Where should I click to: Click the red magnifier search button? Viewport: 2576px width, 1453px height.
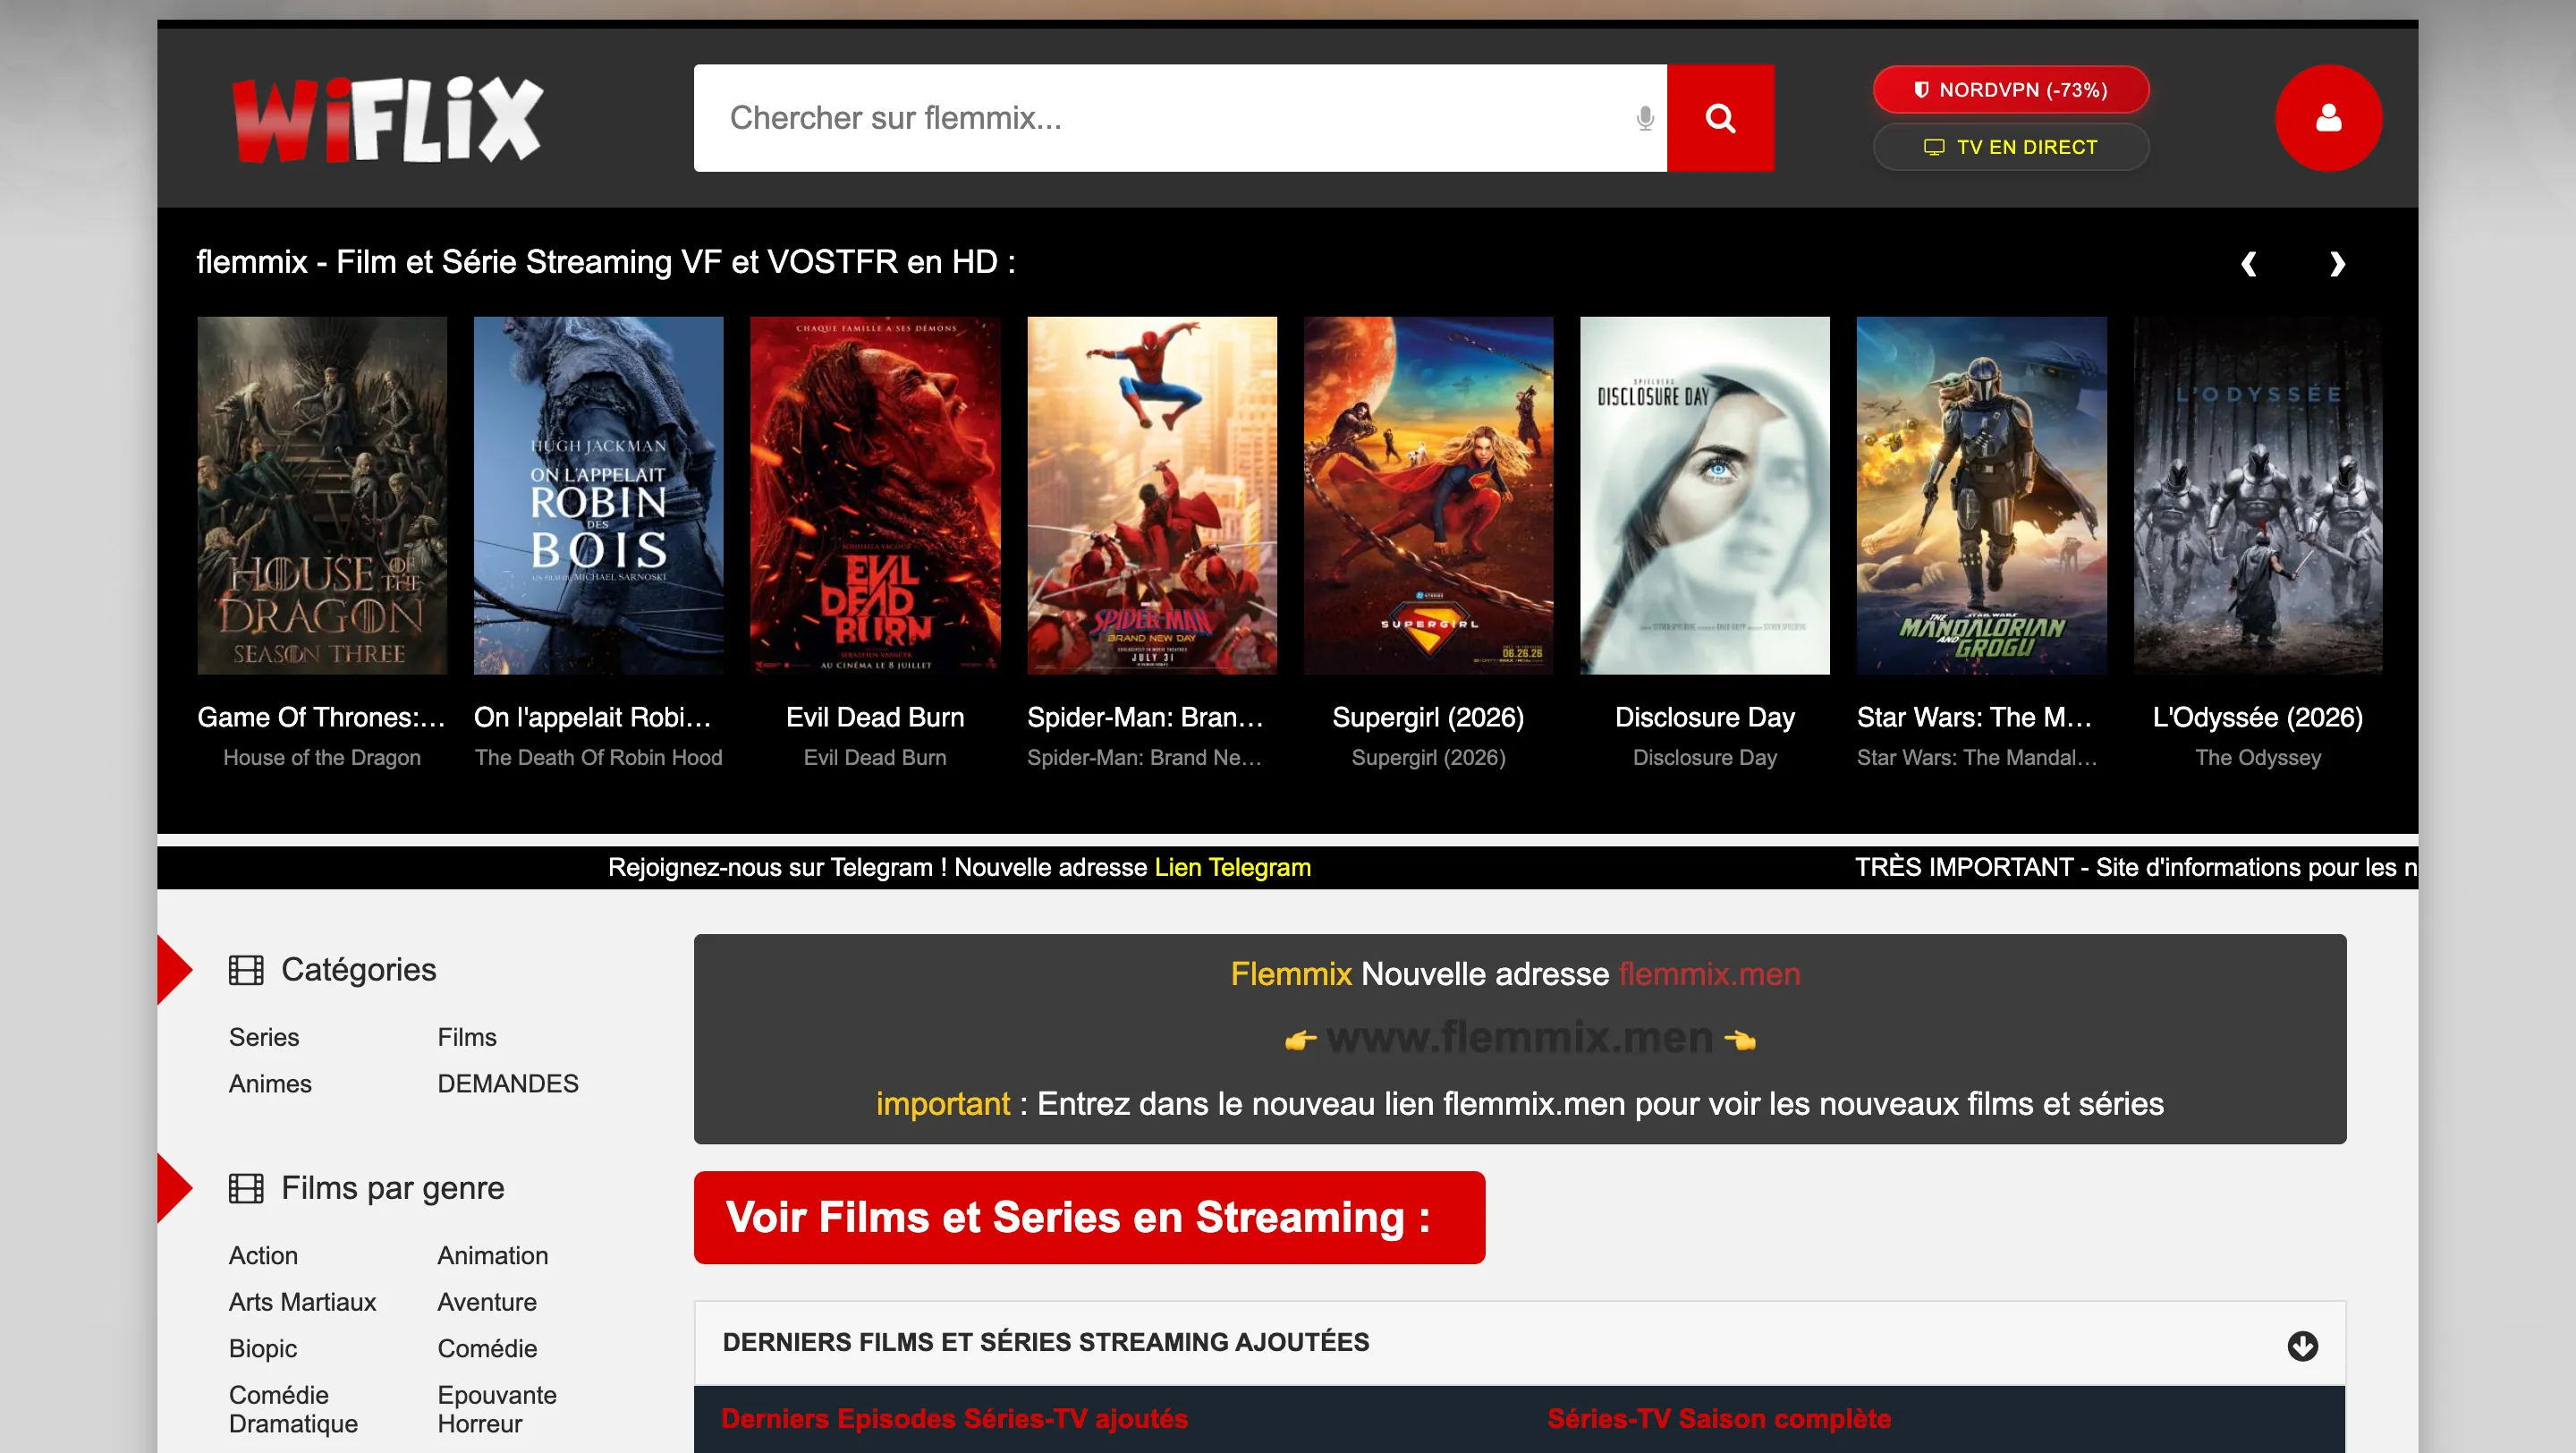pos(1720,118)
